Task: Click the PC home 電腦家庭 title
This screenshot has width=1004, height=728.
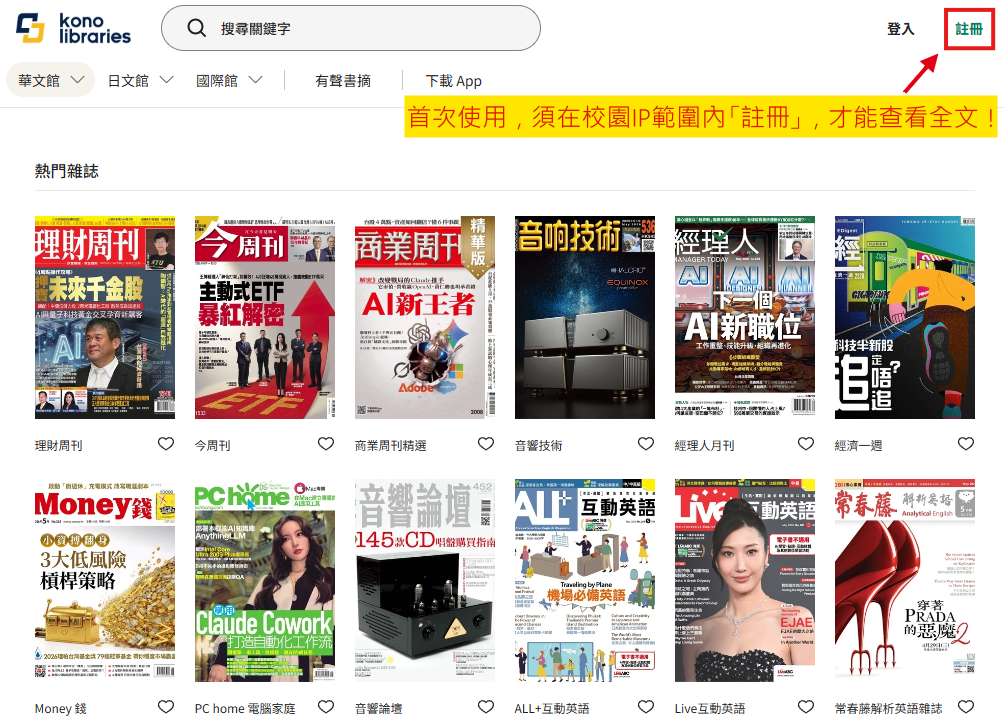Action: tap(245, 709)
